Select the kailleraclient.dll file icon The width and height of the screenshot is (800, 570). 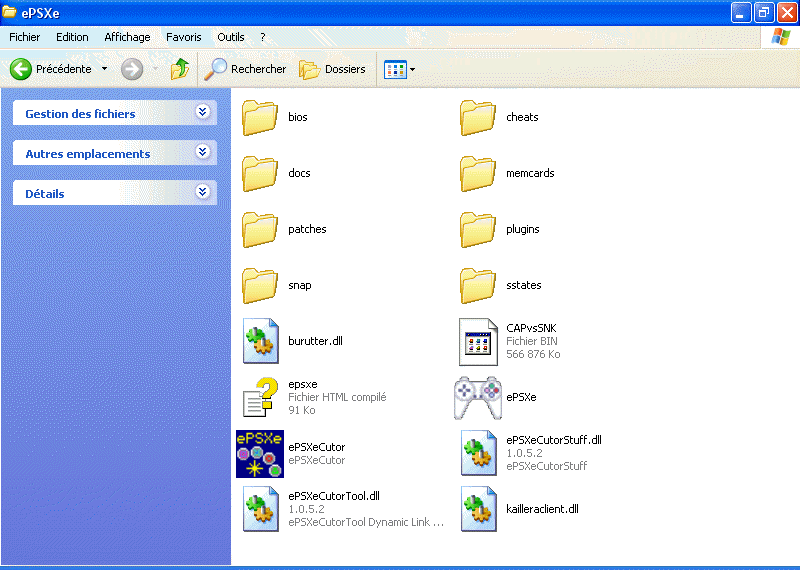[478, 509]
